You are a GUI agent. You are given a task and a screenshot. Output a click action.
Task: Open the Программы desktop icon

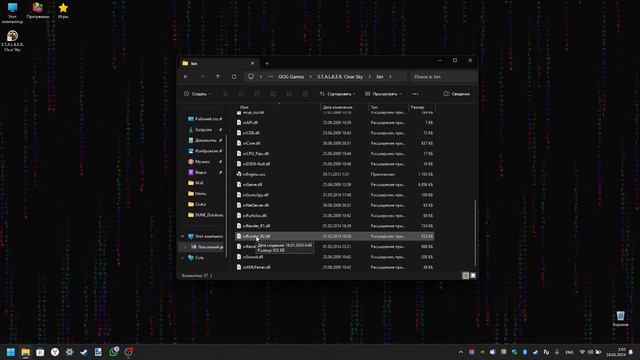38,11
